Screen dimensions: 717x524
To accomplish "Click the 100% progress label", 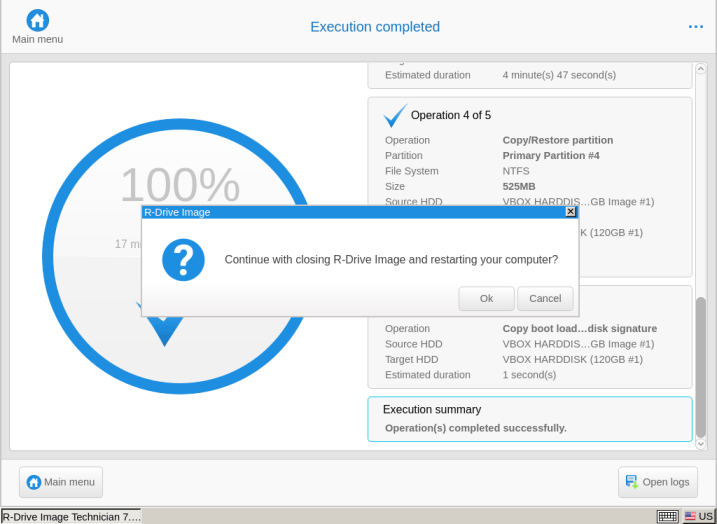I will (180, 185).
